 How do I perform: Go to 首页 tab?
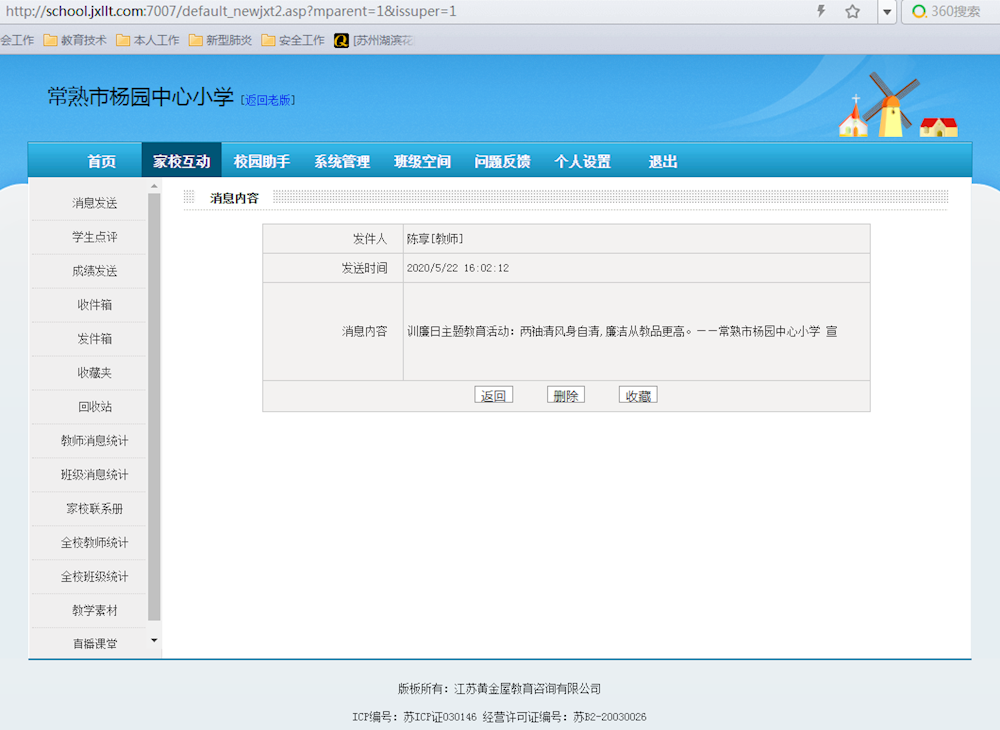(x=102, y=161)
